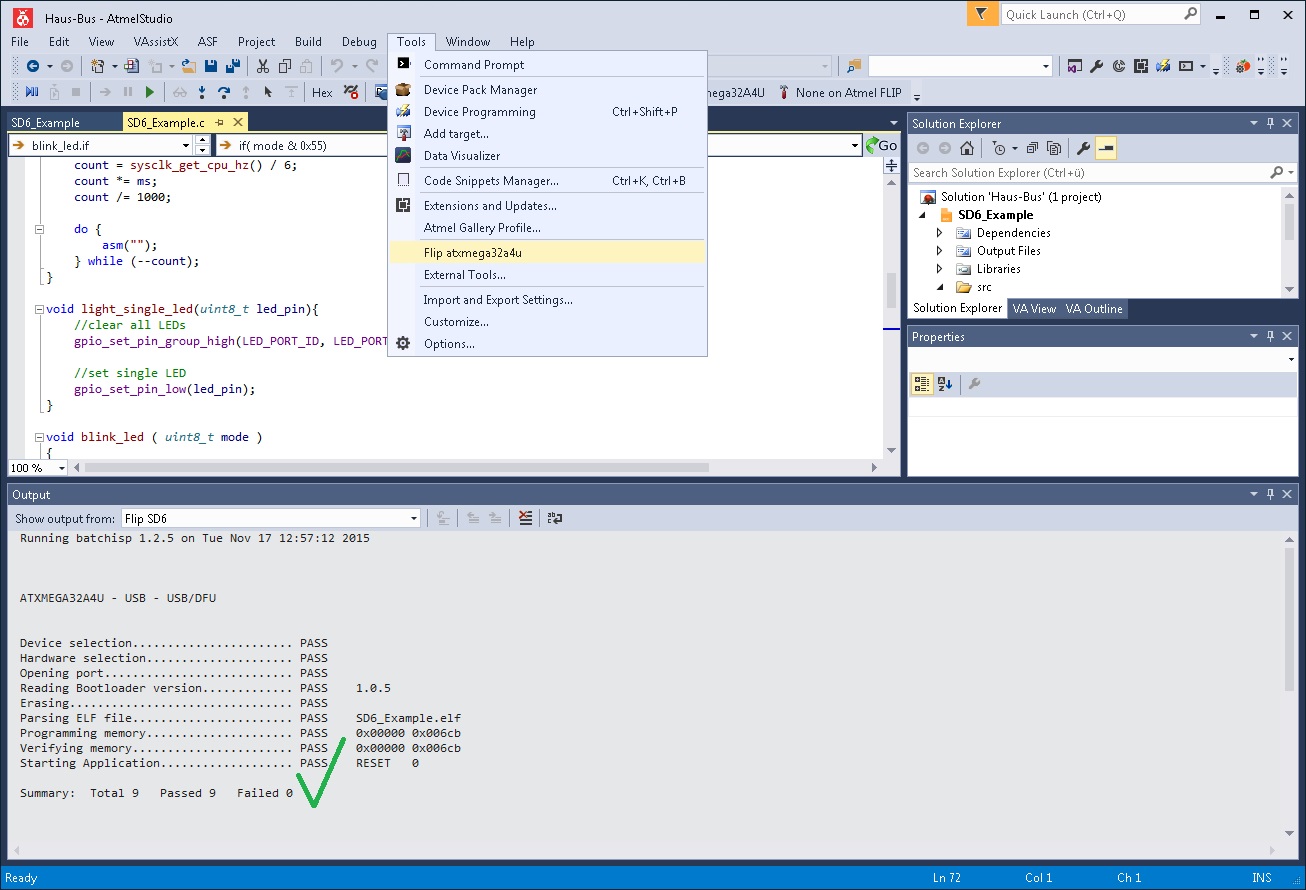Select the SD6_Example project node
Screen dimensions: 1306x890
coord(995,215)
